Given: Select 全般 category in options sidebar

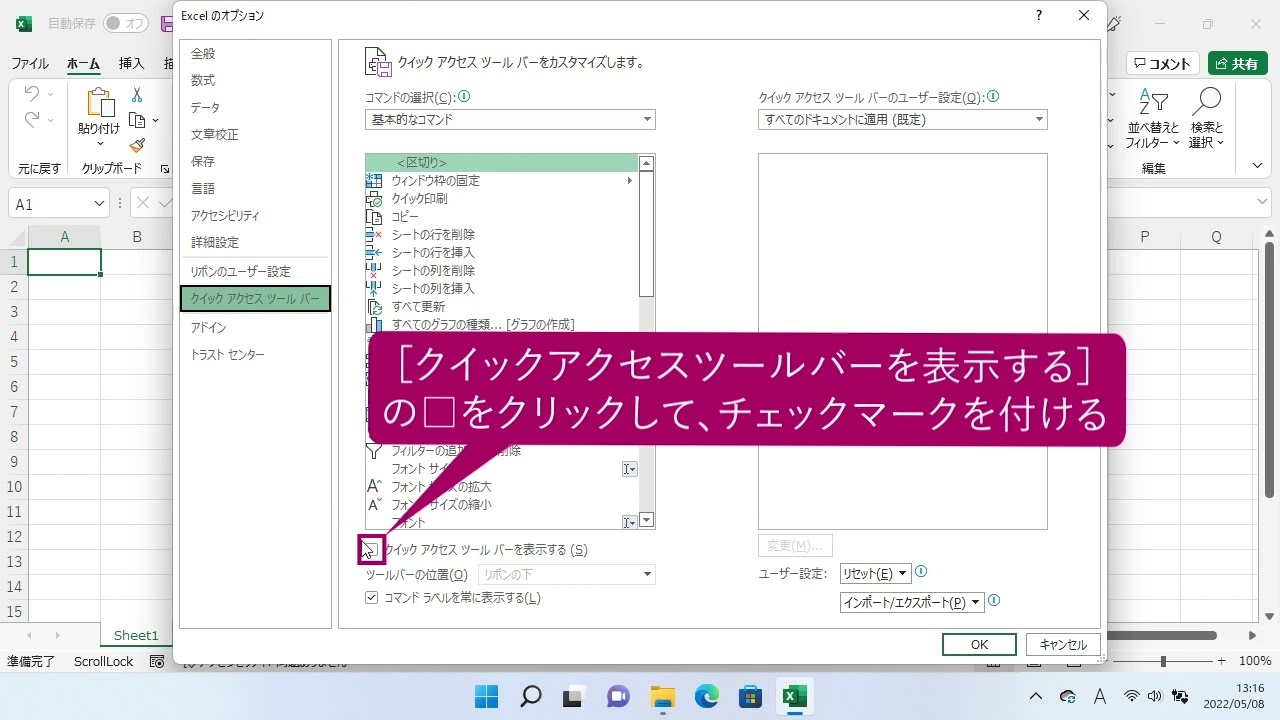Looking at the screenshot, I should click(203, 54).
